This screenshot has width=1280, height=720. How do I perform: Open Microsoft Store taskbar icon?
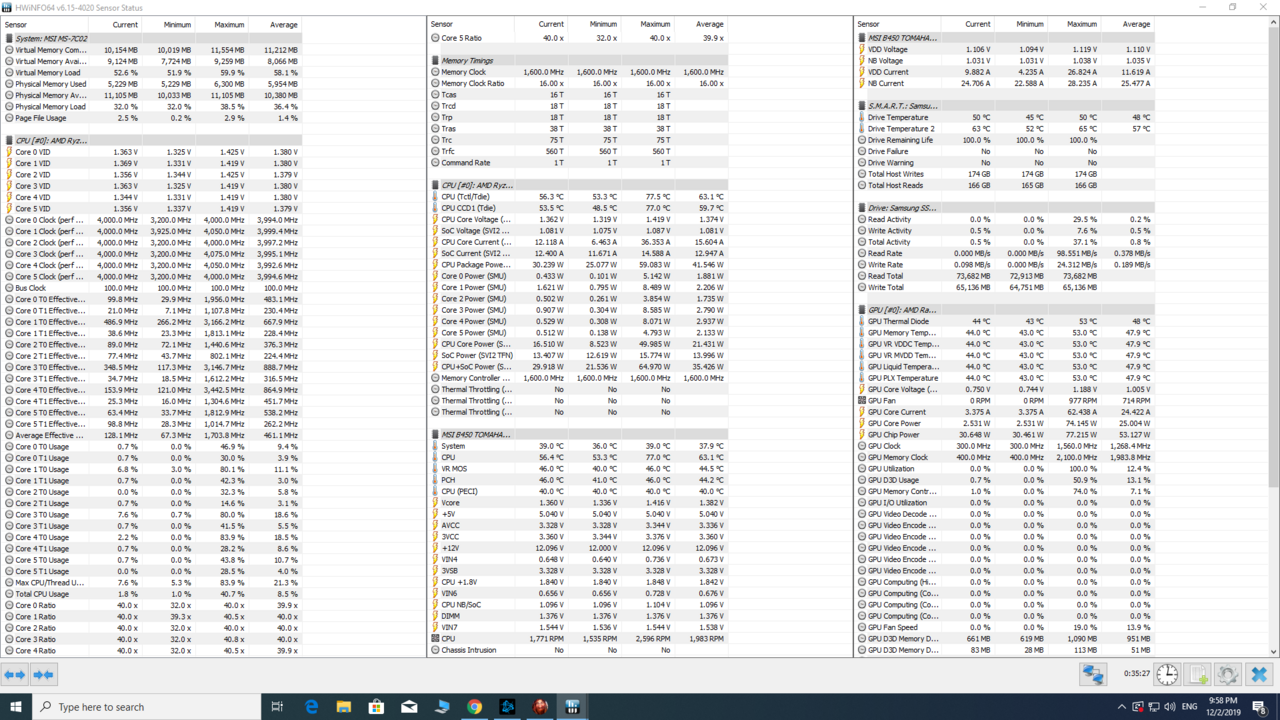point(376,707)
